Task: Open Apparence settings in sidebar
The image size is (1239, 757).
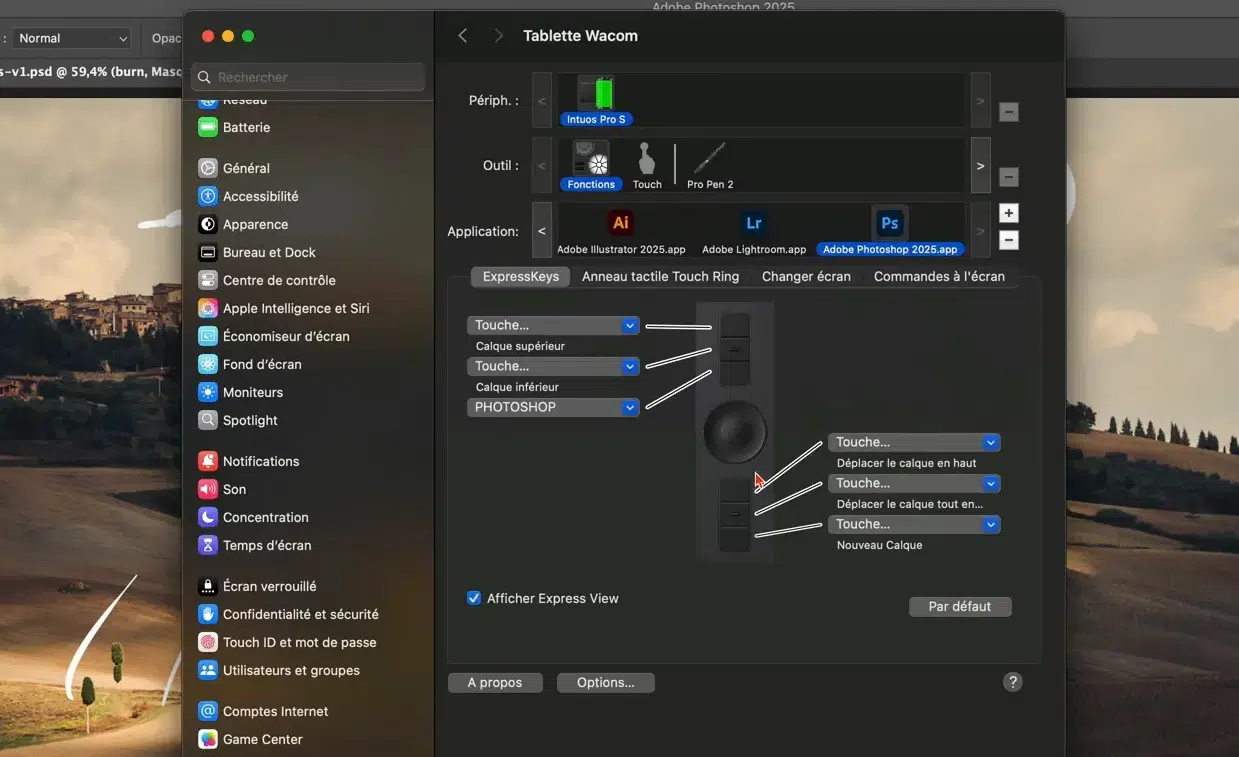Action: click(243, 224)
